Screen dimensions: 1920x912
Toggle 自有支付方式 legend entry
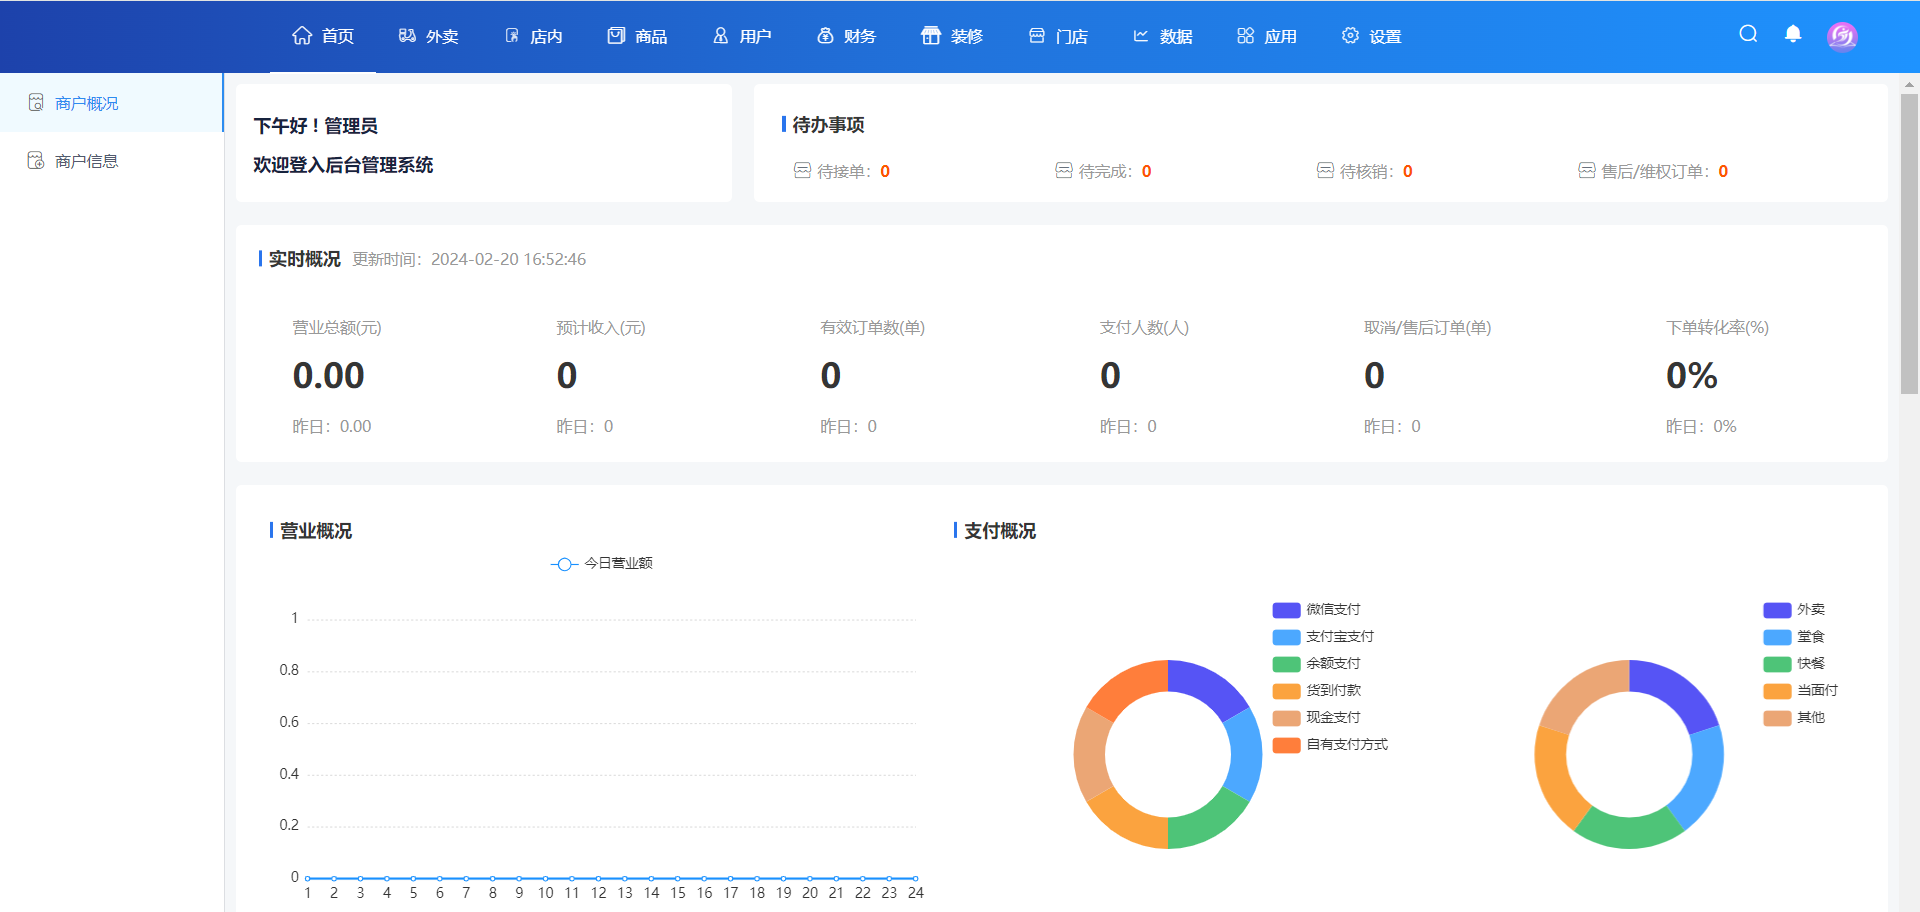pos(1330,744)
